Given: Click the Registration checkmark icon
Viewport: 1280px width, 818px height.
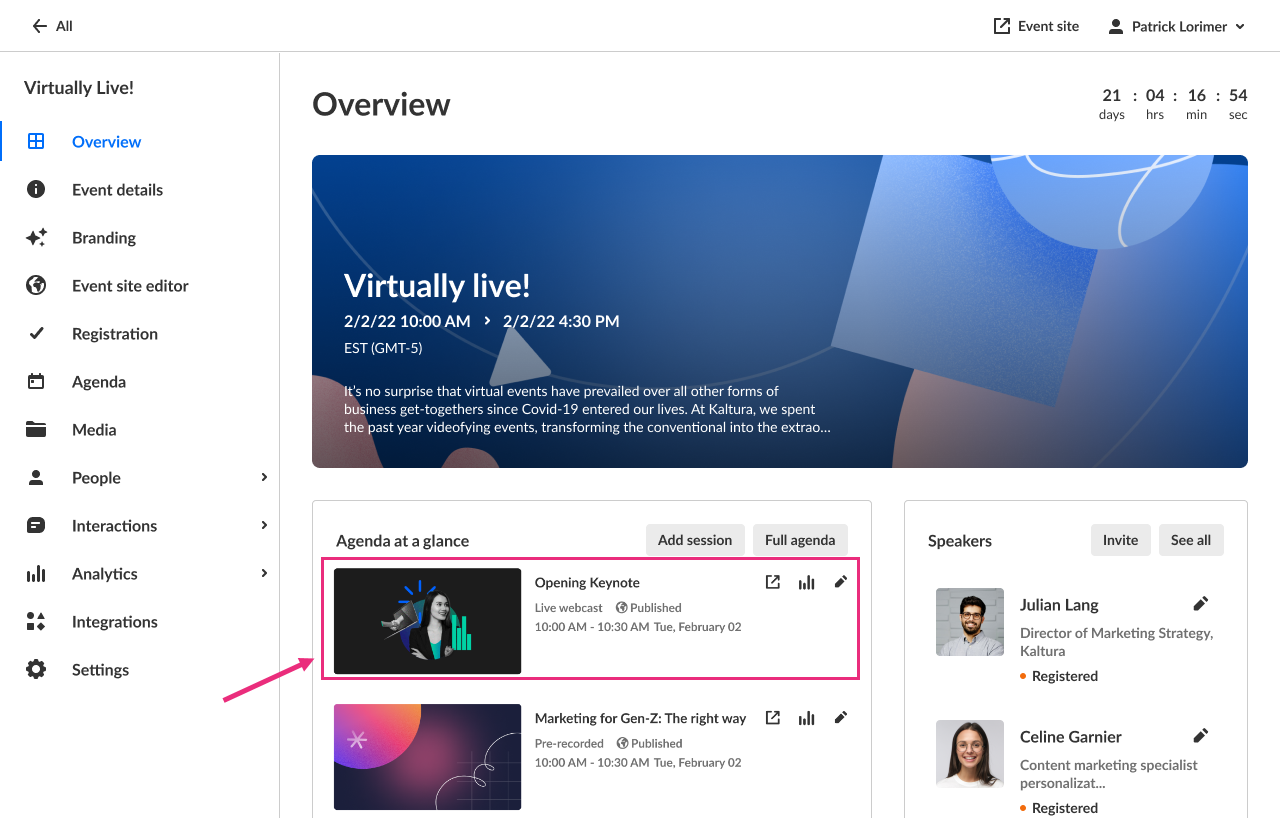Looking at the screenshot, I should pos(36,333).
